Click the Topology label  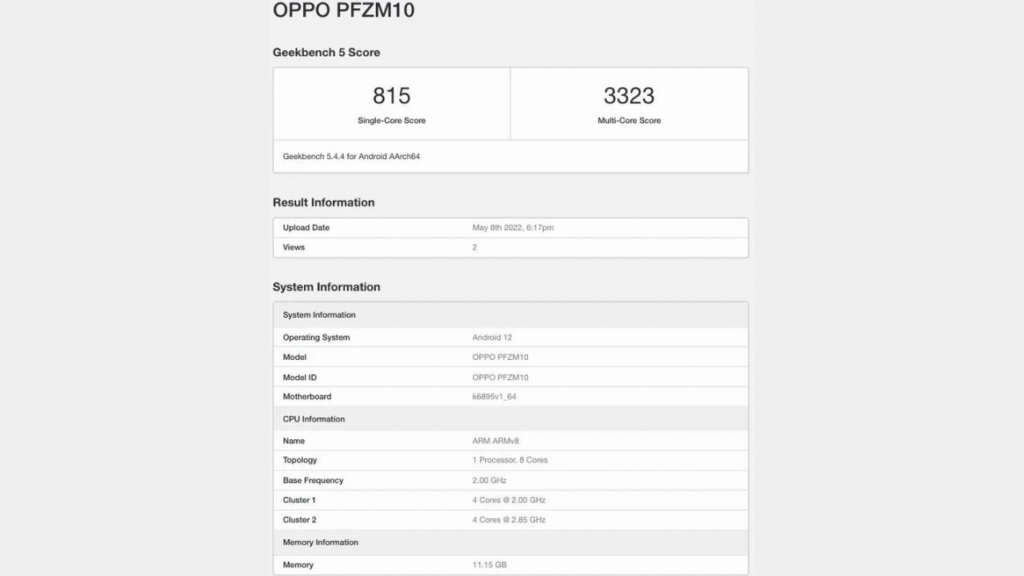point(300,460)
